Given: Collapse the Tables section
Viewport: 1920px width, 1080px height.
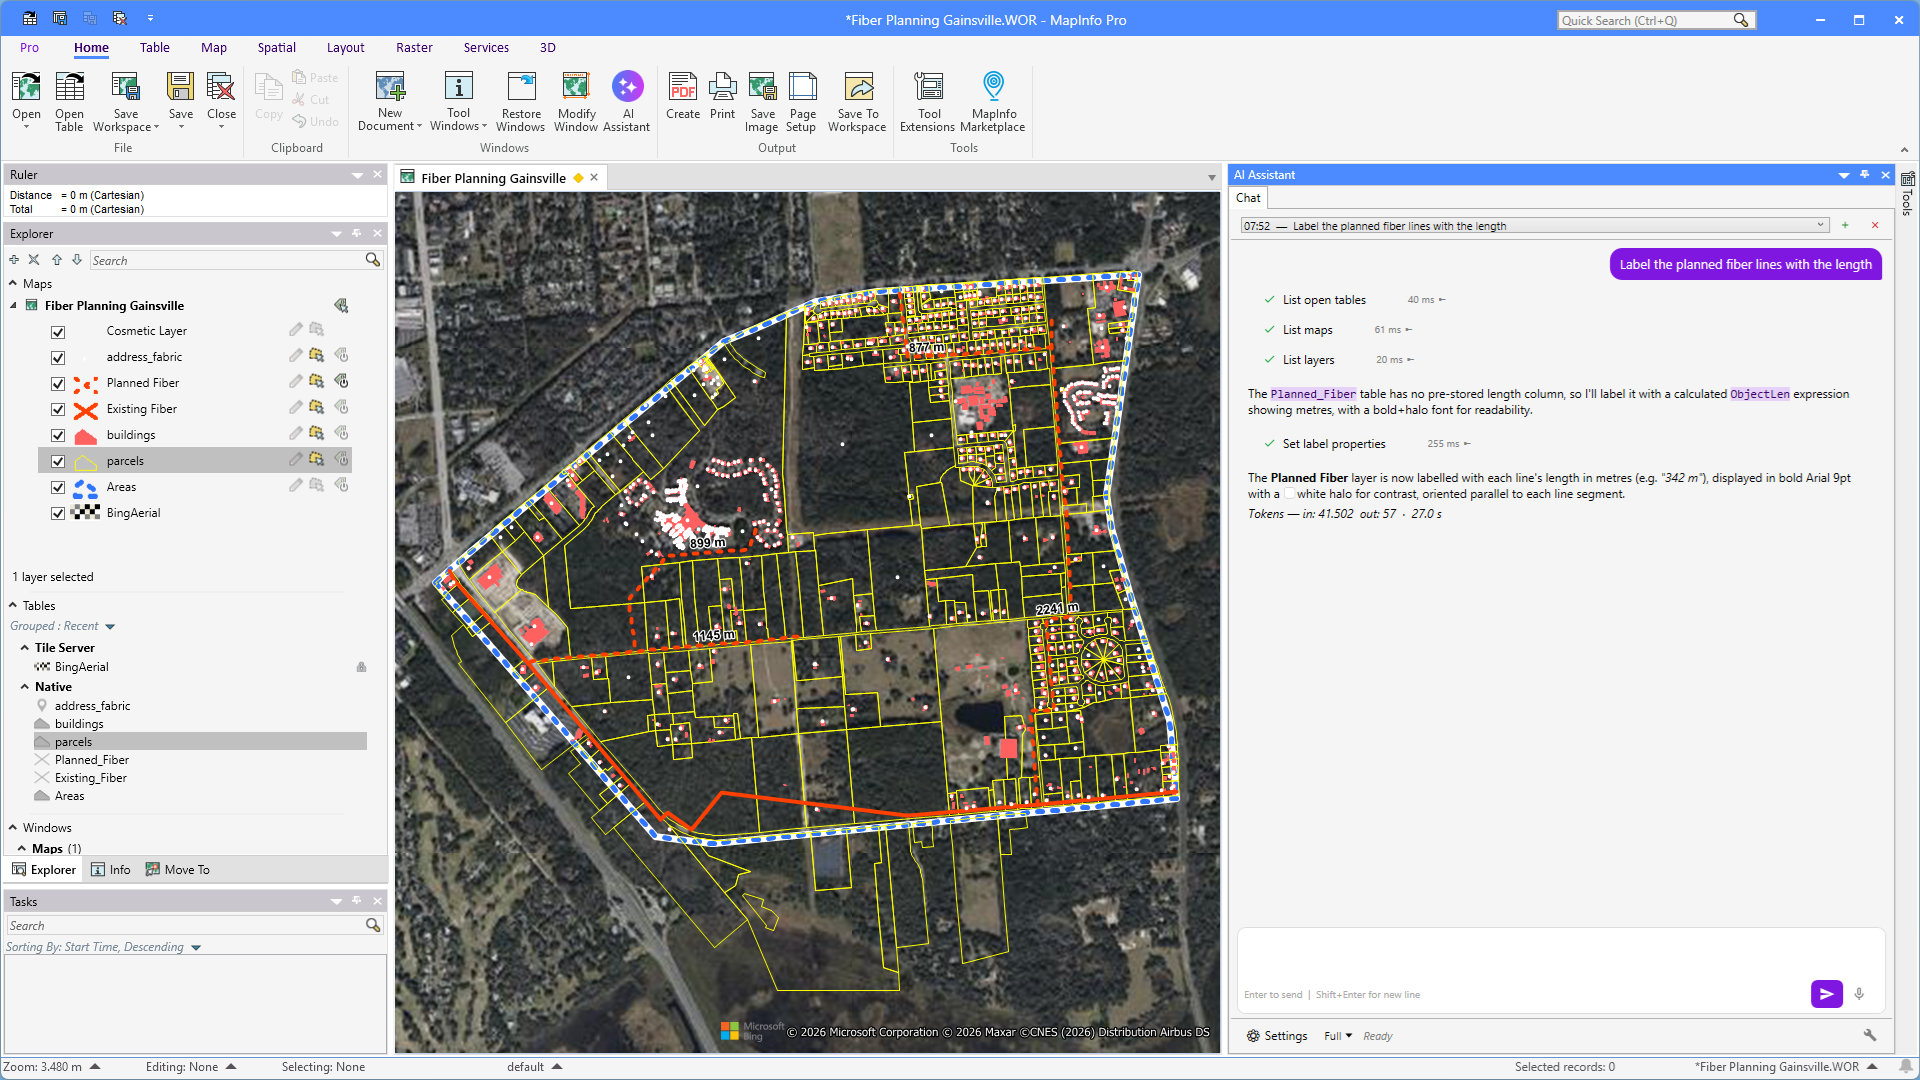Looking at the screenshot, I should 13,606.
